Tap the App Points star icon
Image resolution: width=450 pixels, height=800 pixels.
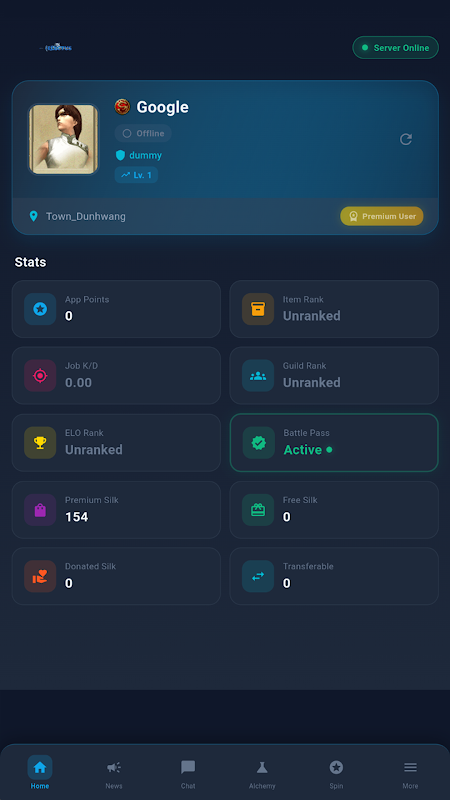click(40, 309)
